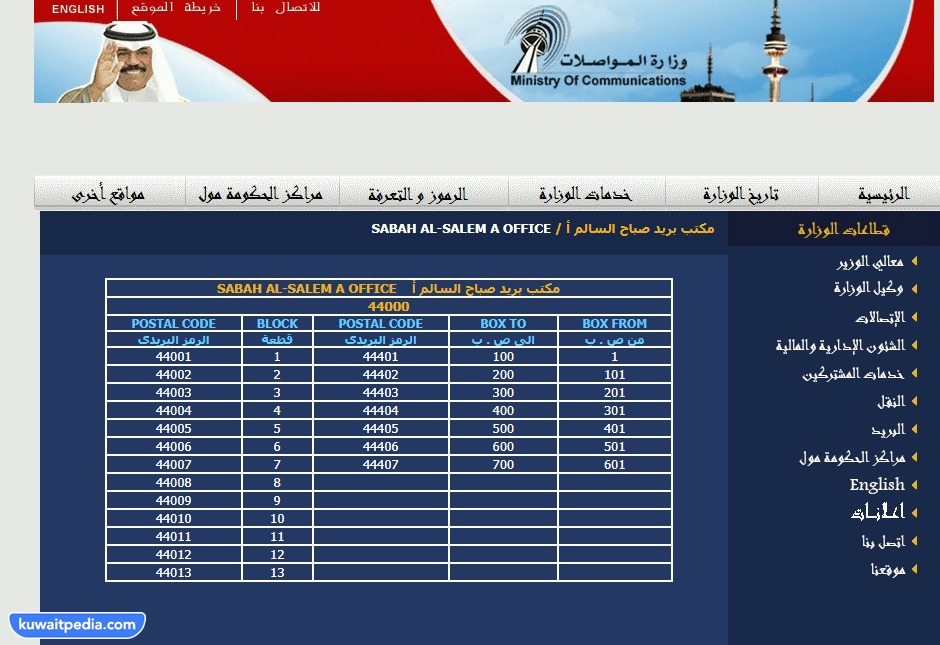Click the box-to value 700
Screen dimensions: 940x645
pos(503,465)
